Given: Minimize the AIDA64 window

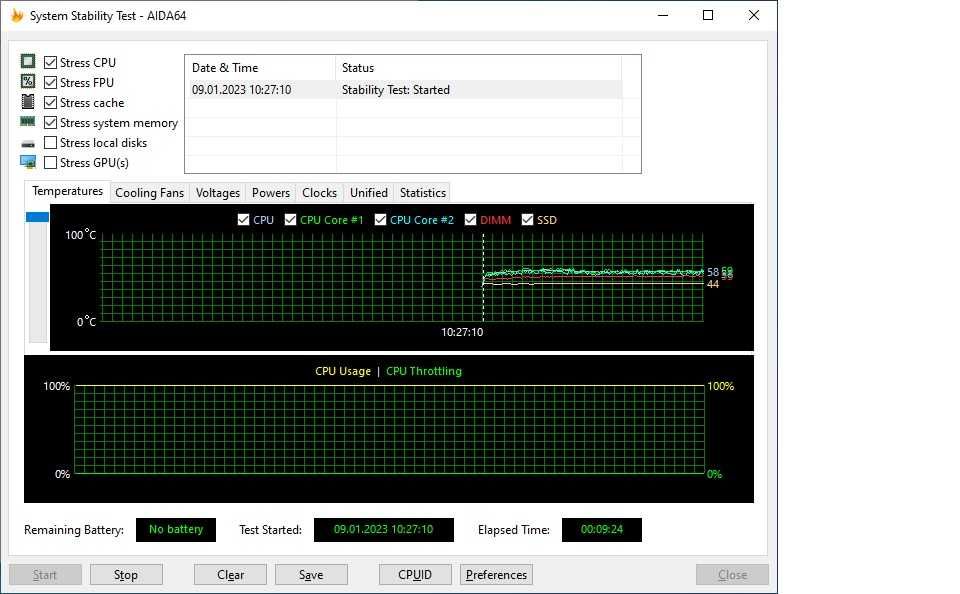Looking at the screenshot, I should (663, 15).
